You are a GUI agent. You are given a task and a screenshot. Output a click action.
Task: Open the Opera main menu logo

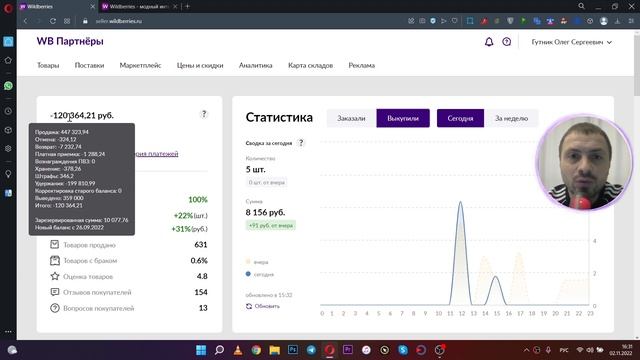[x=8, y=8]
